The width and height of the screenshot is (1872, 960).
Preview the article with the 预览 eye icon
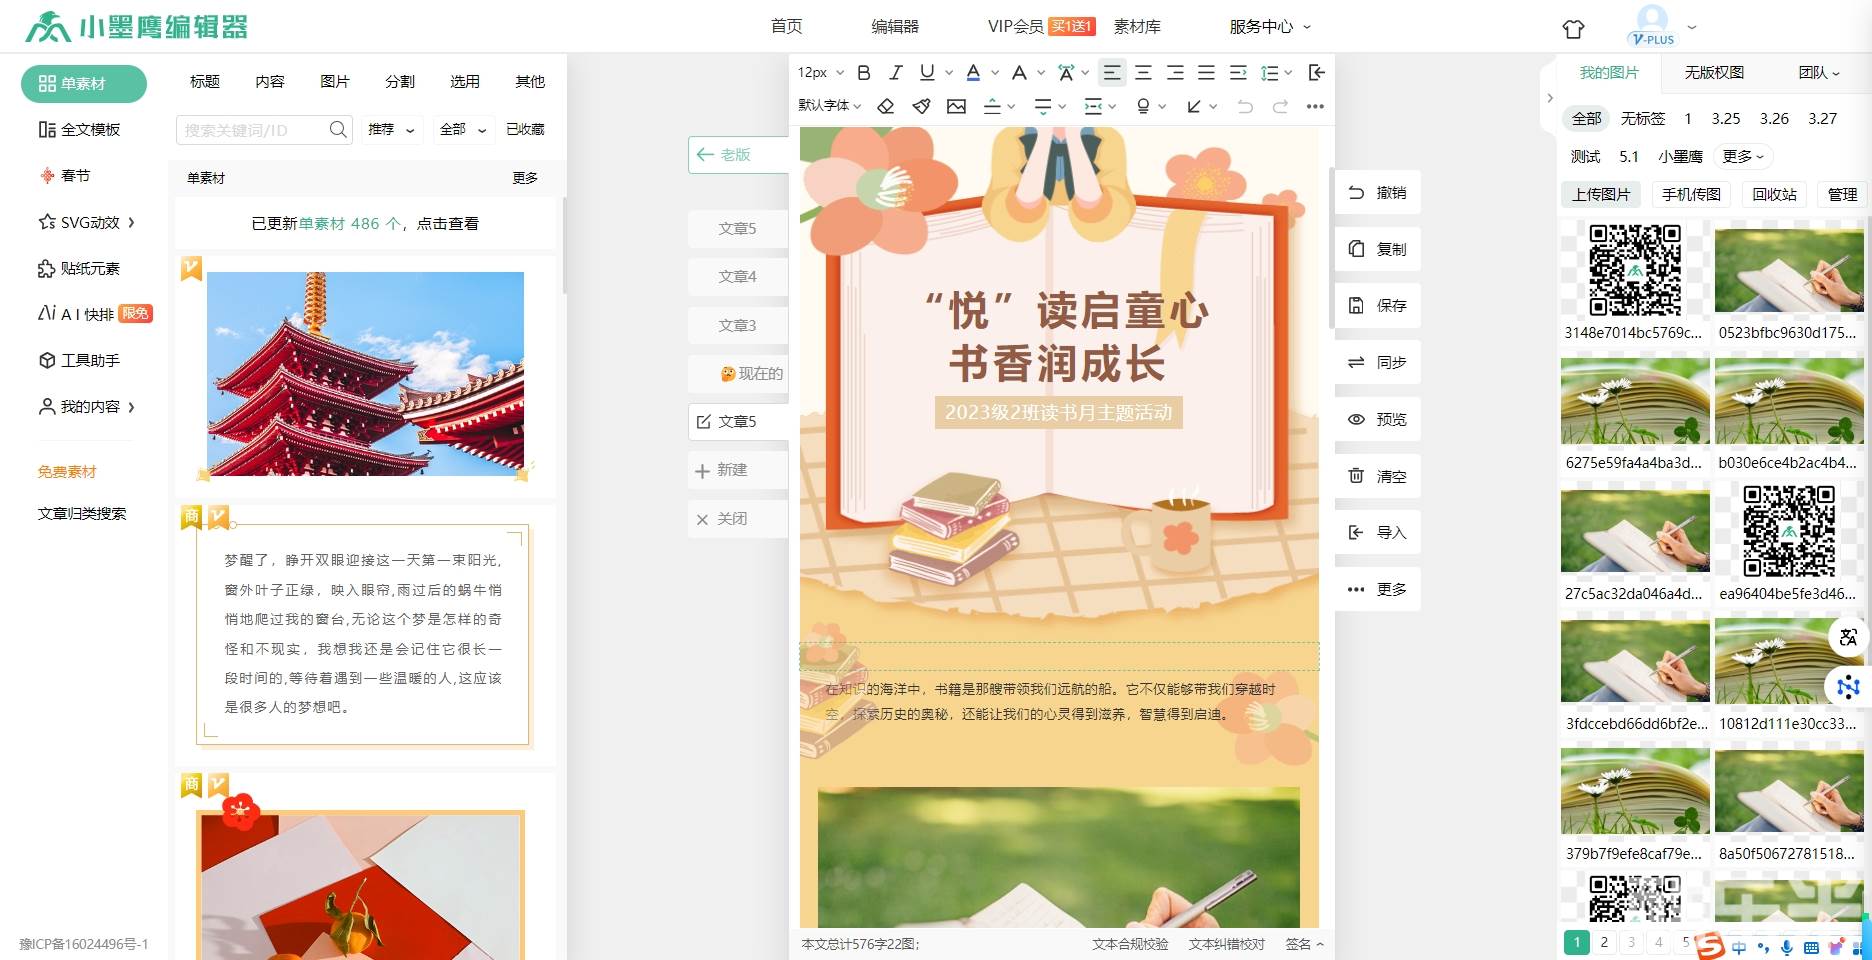click(x=1377, y=420)
